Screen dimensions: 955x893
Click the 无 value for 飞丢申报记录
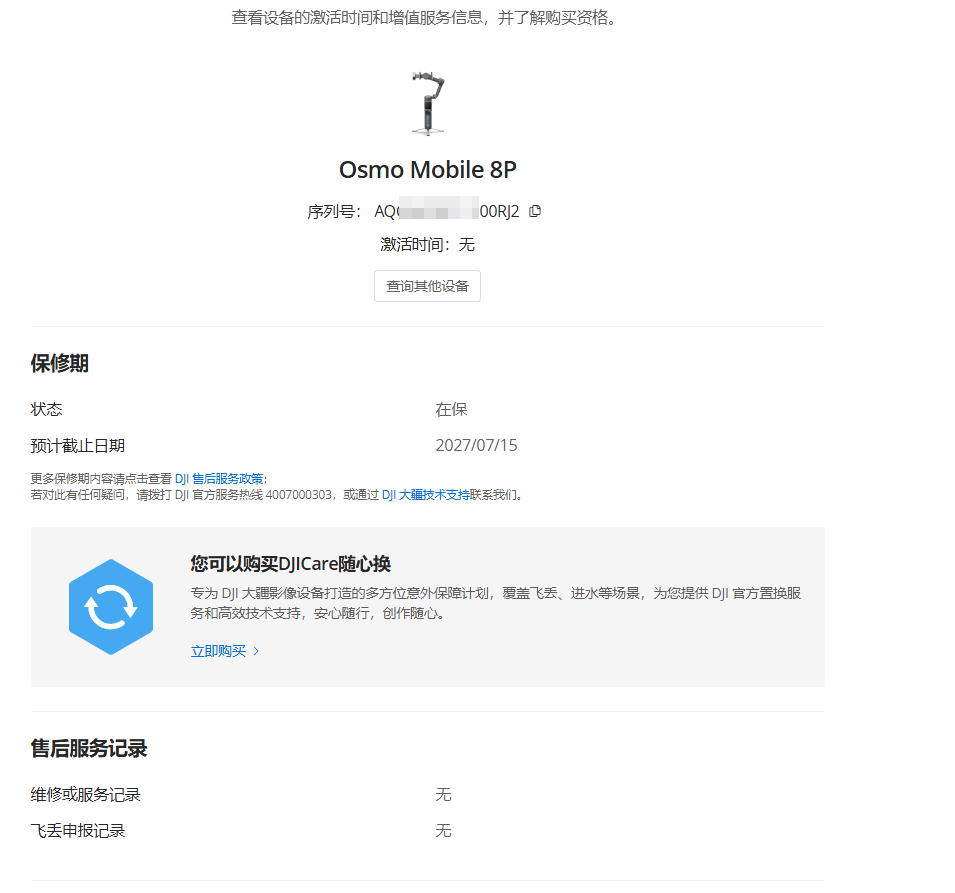(443, 830)
